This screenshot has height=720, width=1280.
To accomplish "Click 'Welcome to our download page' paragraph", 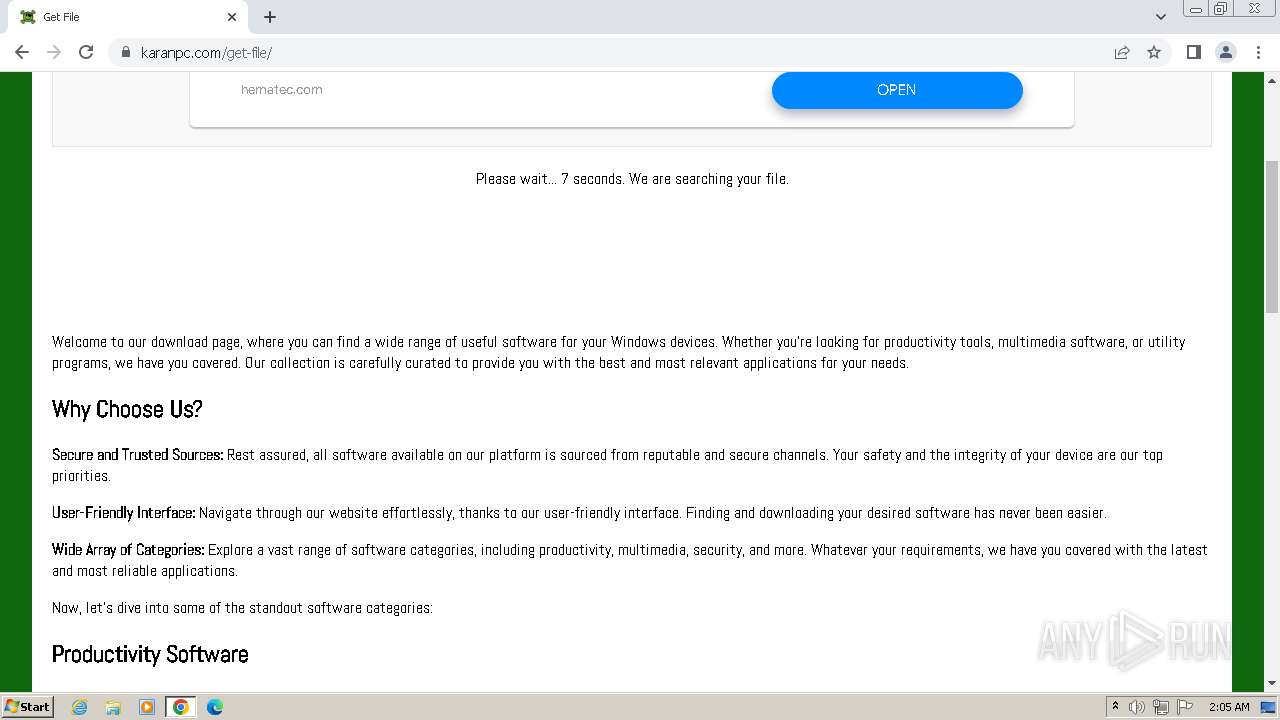I will tap(619, 352).
